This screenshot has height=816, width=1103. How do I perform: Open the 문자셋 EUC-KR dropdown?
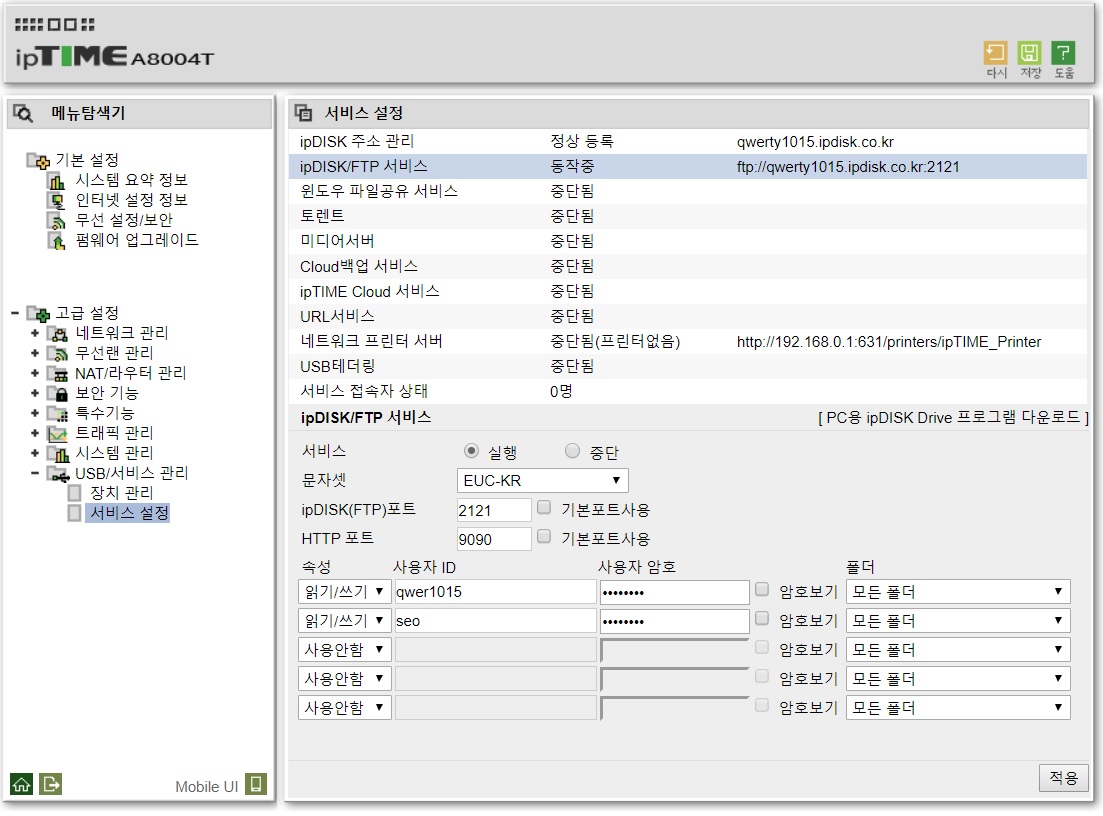pos(542,480)
